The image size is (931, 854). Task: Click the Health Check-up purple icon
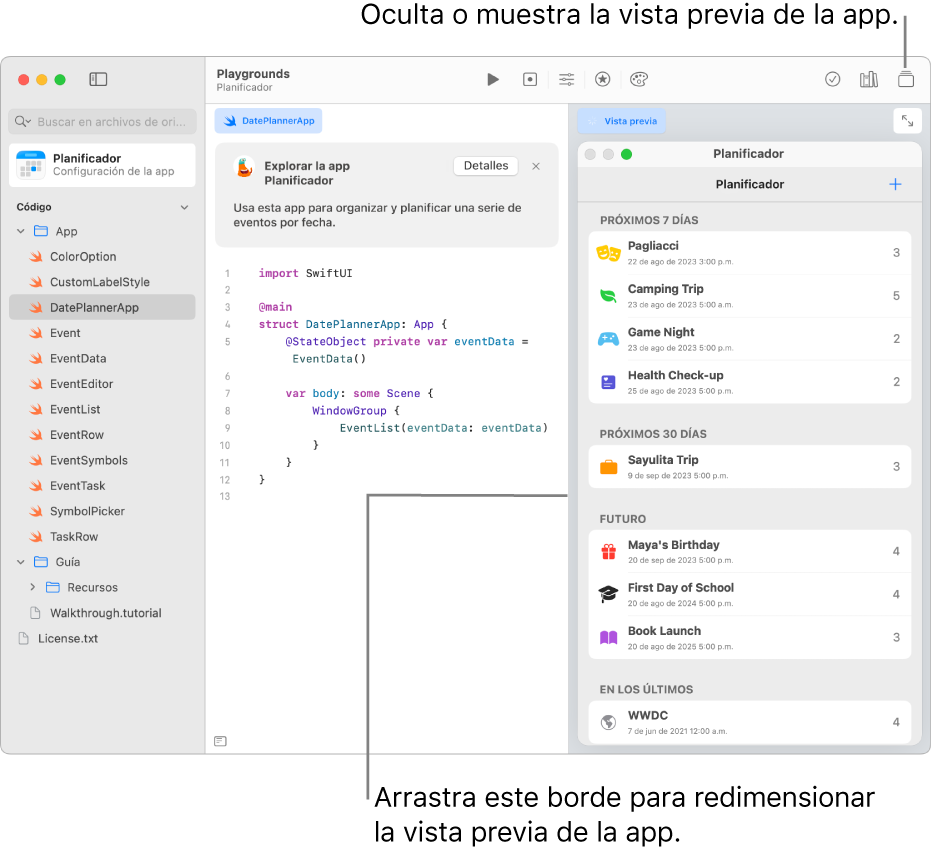(x=609, y=382)
